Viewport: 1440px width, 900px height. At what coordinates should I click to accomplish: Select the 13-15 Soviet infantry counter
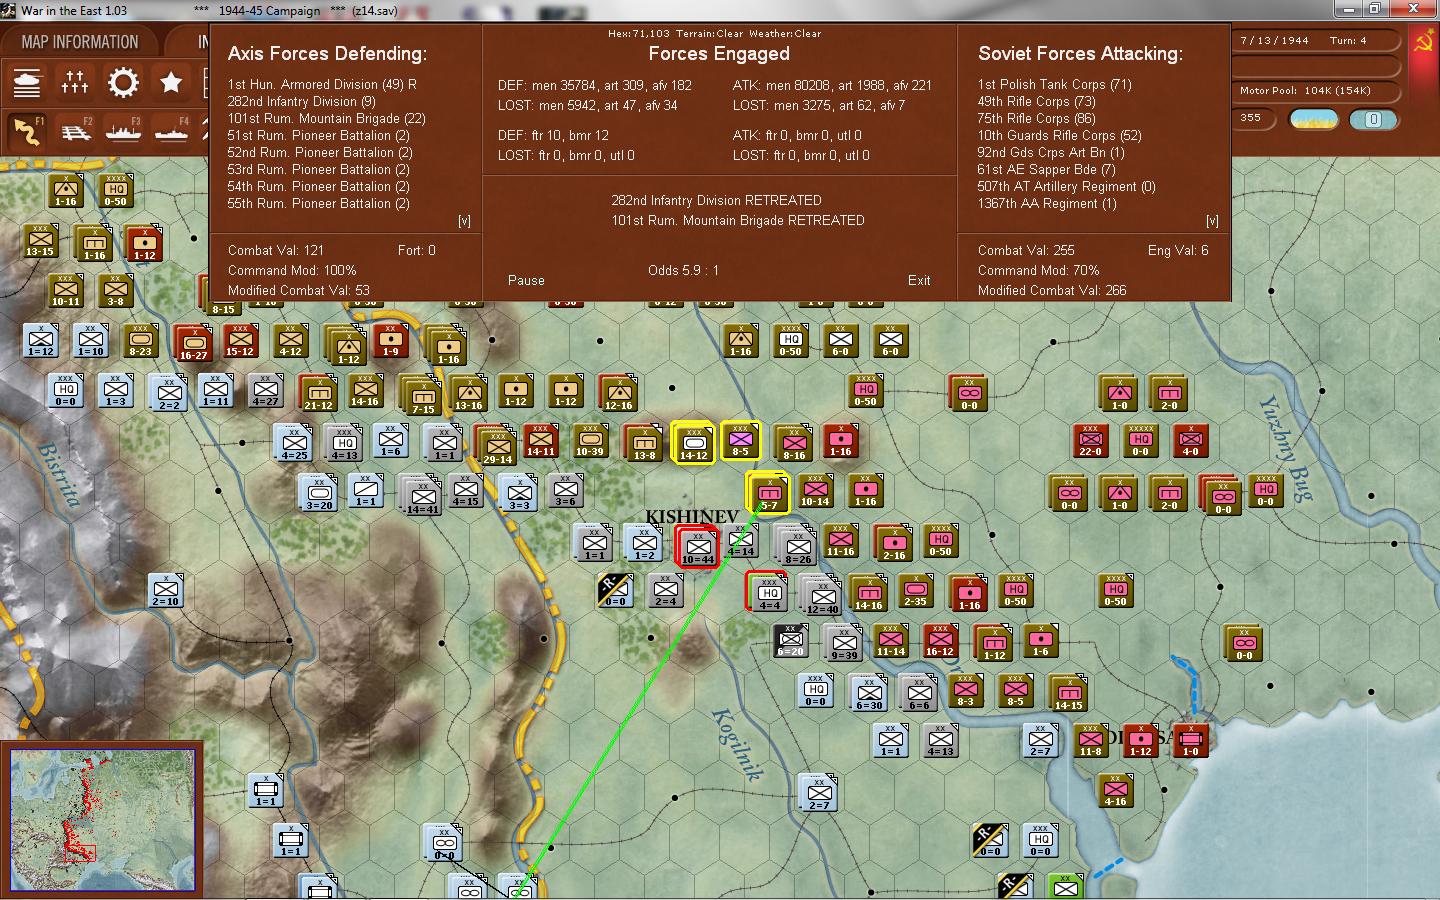point(40,240)
